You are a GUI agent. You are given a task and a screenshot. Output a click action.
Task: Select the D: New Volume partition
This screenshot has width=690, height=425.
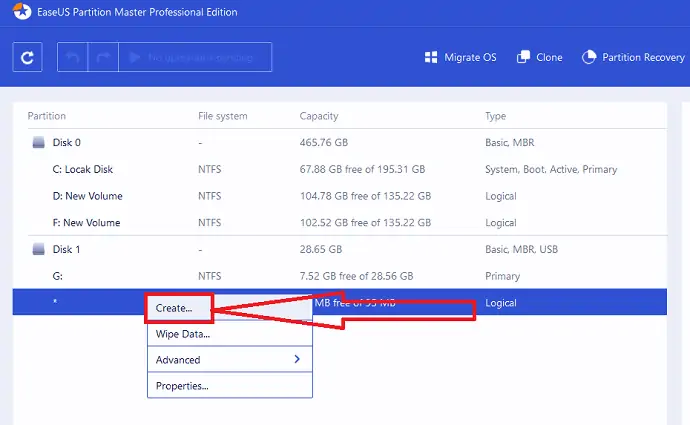[88, 196]
